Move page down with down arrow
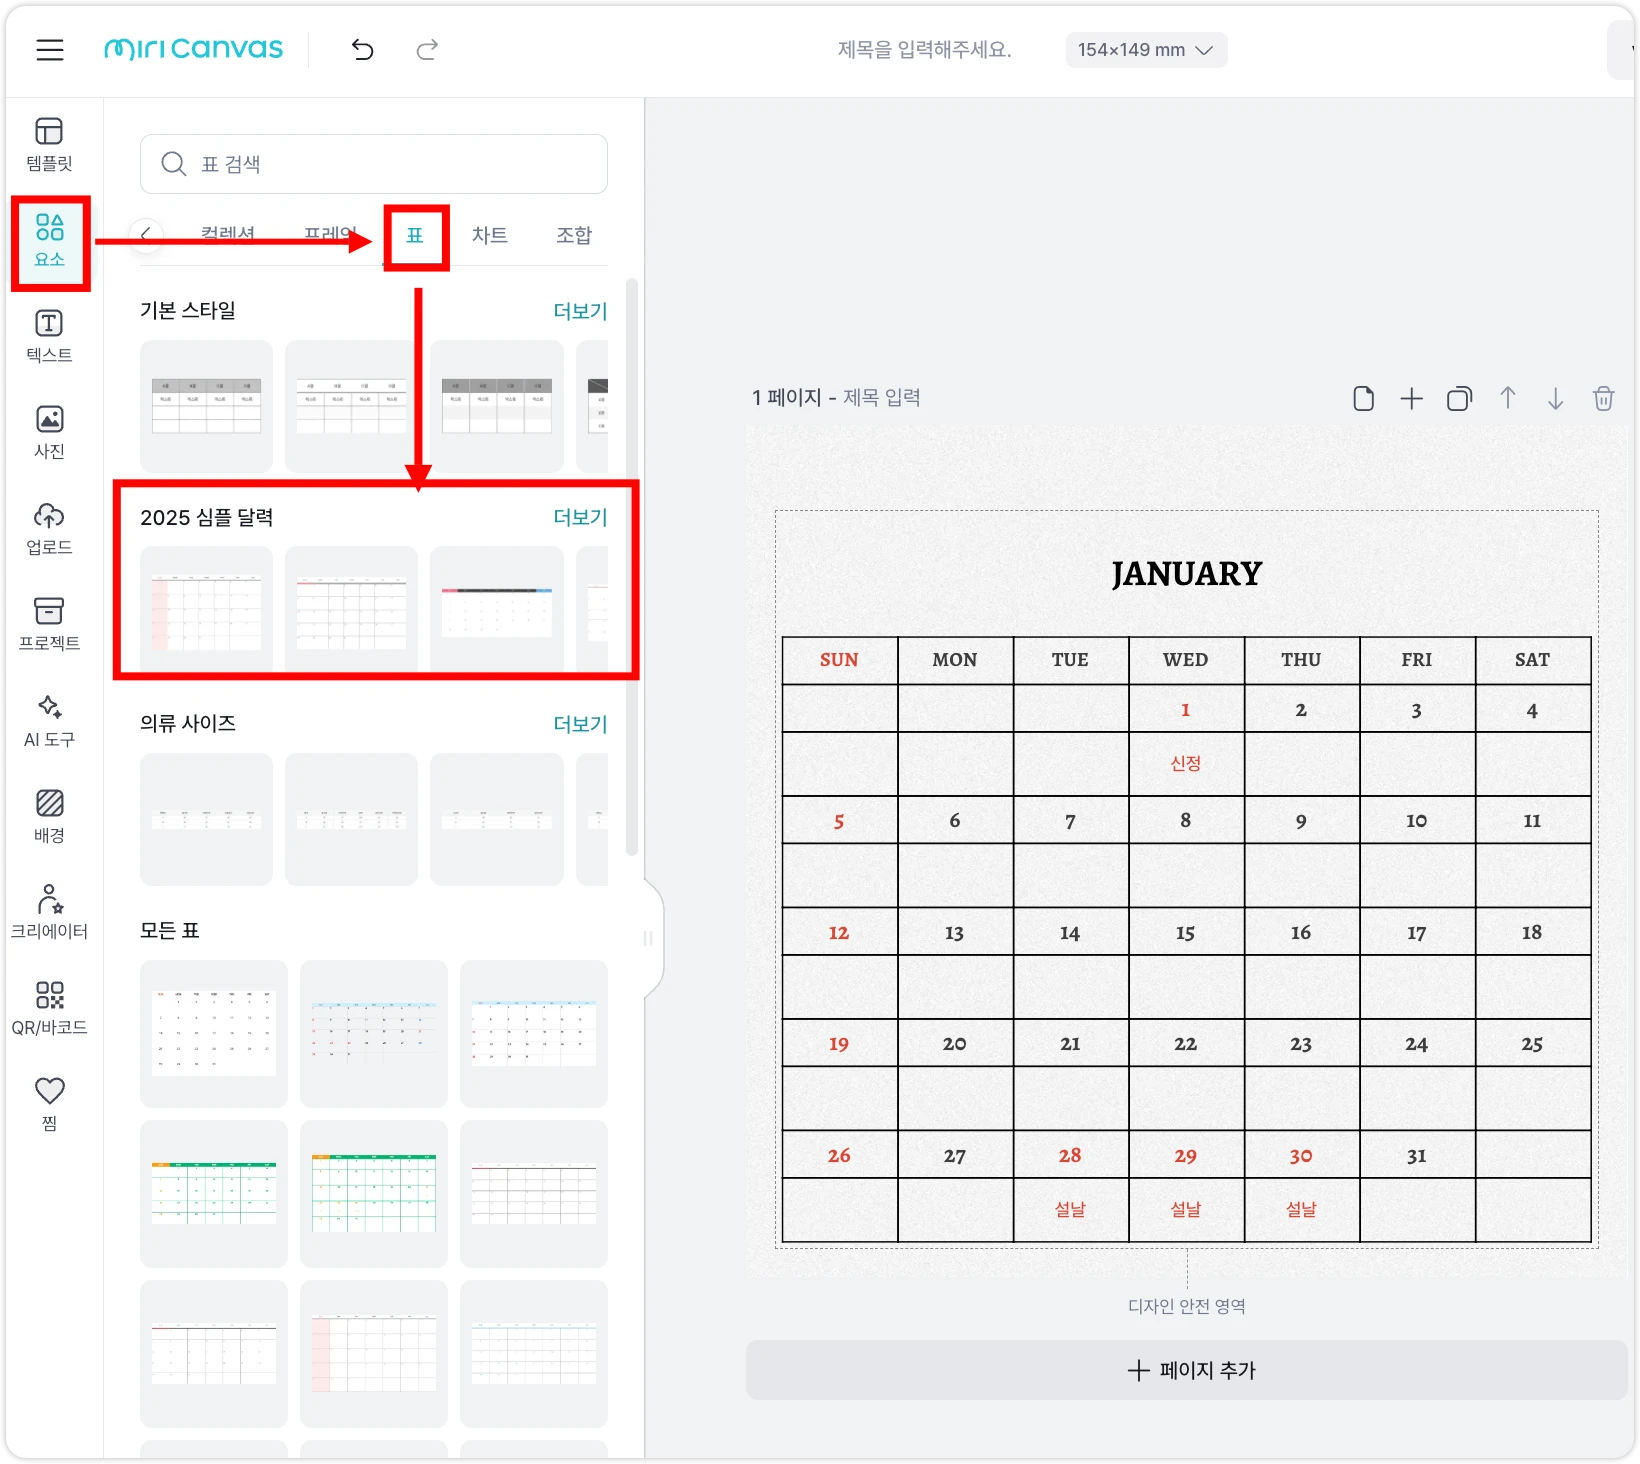Screen dimensions: 1640x1464 pyautogui.click(x=1555, y=399)
